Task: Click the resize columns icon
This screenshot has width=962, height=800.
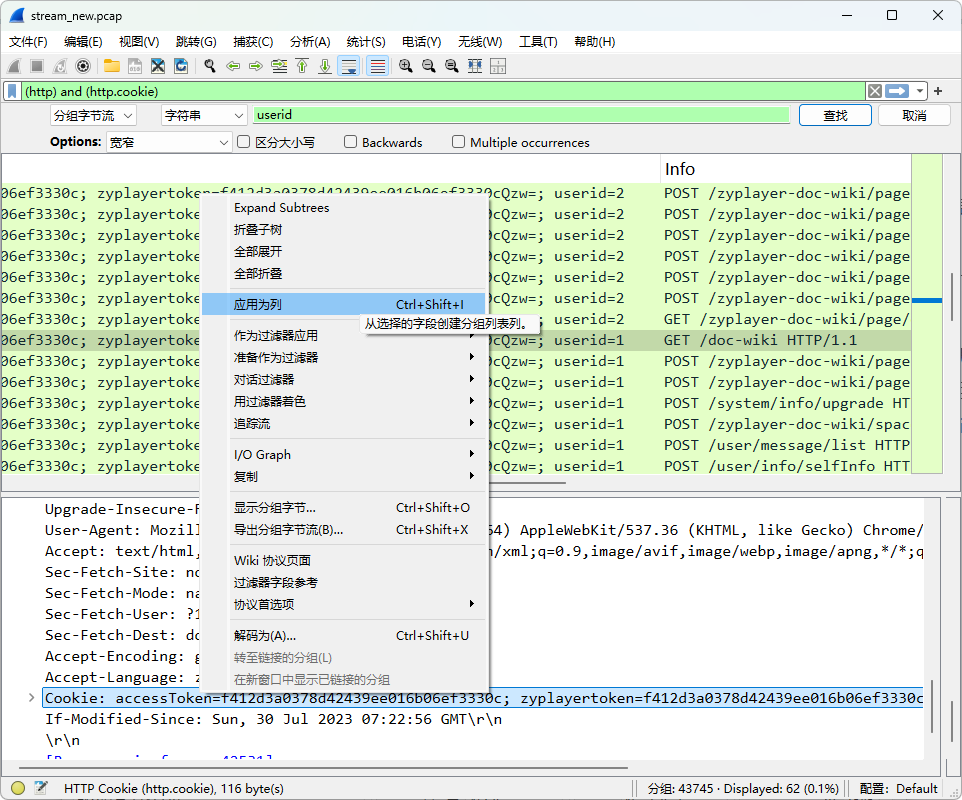Action: [475, 66]
